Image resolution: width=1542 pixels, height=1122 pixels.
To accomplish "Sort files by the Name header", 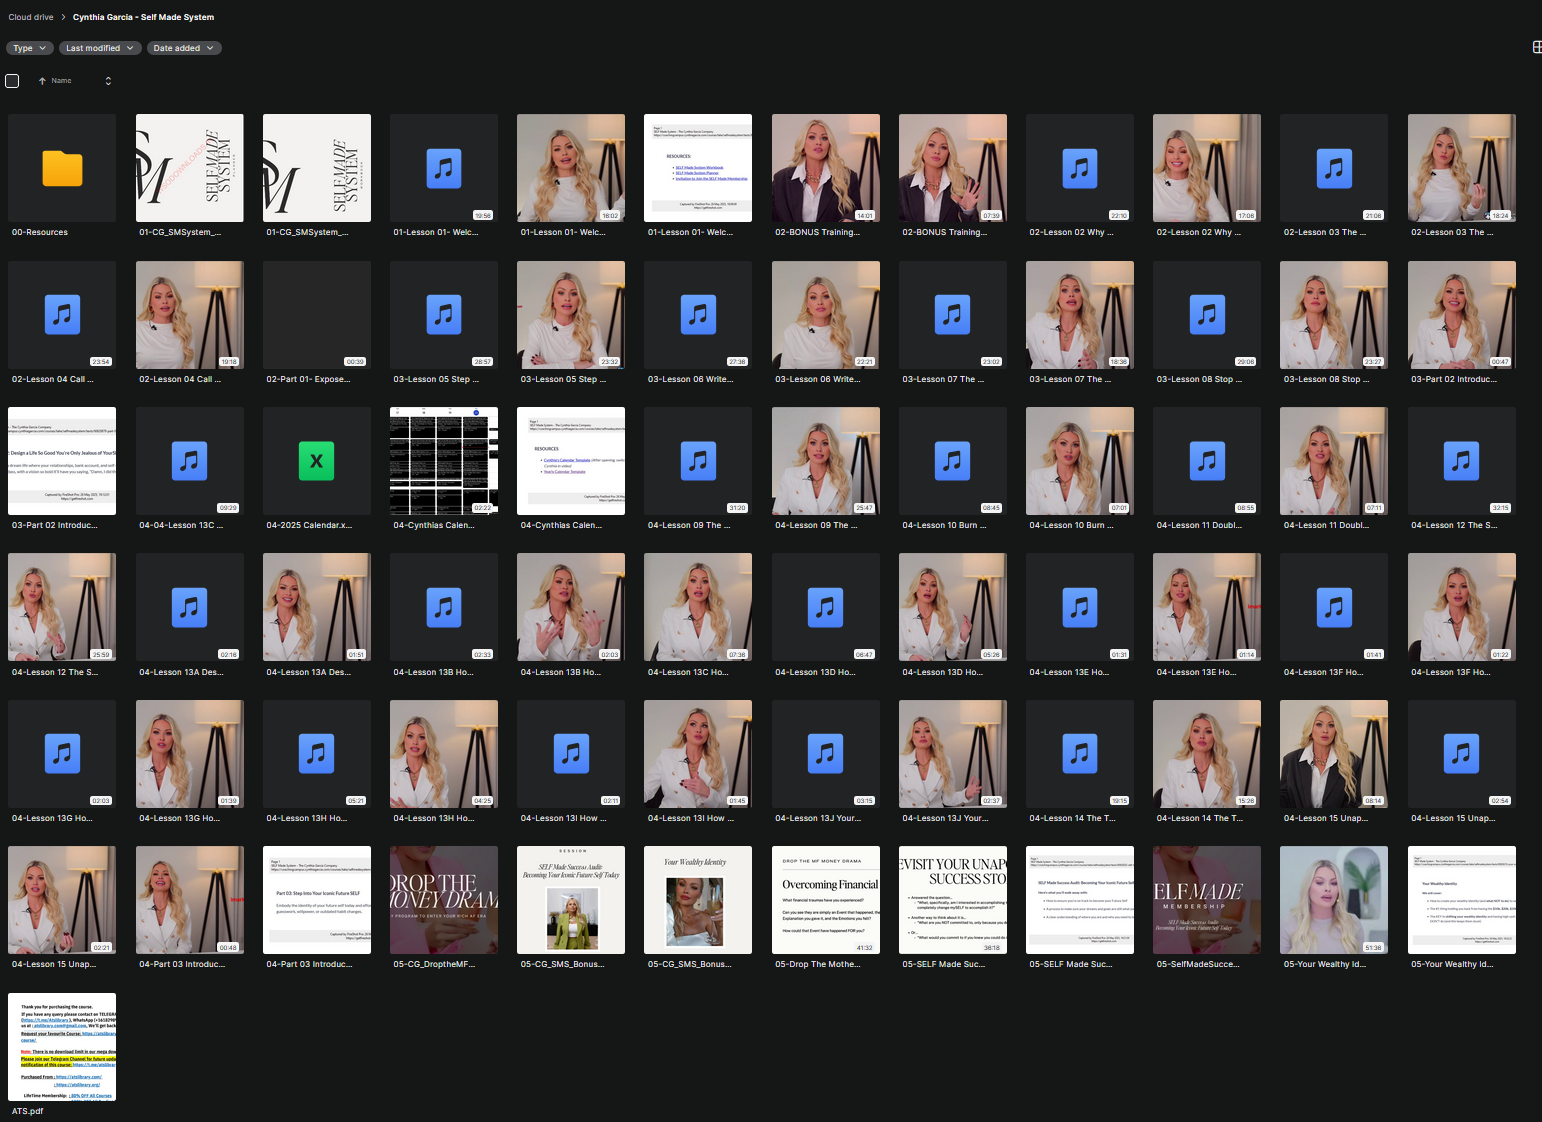I will 61,81.
